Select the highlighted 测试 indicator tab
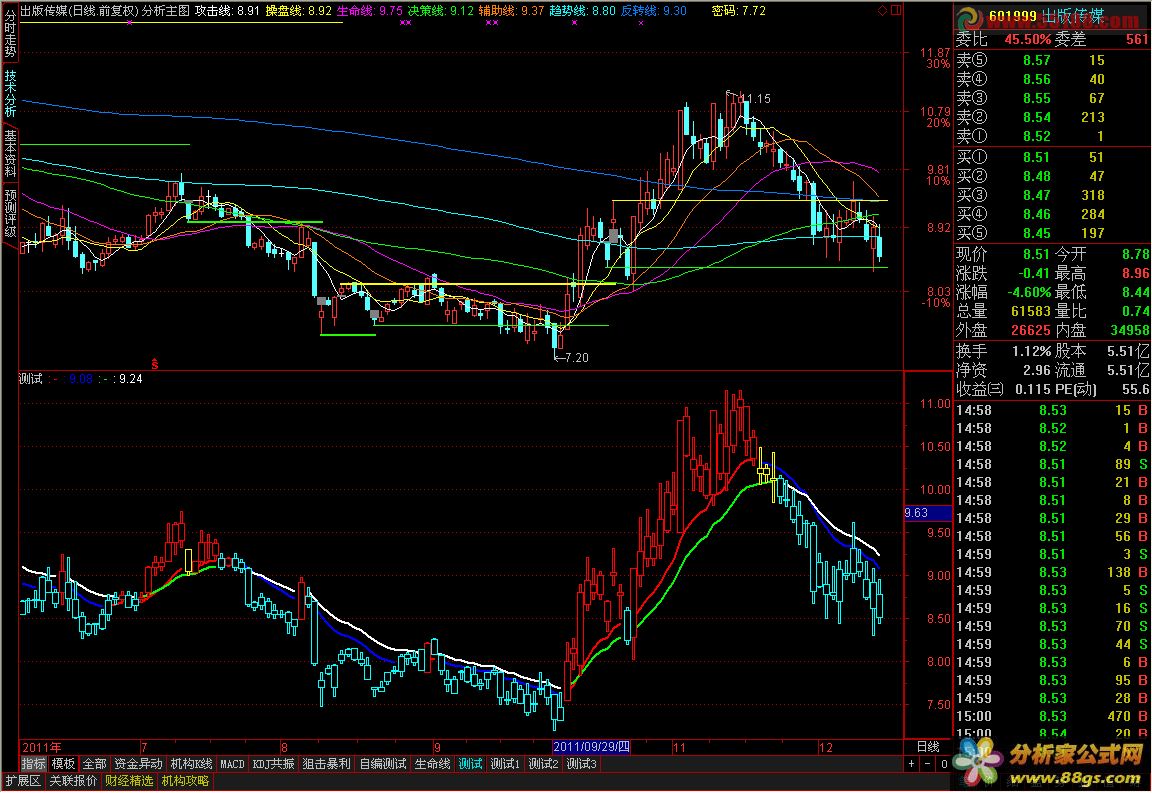Viewport: 1152px width, 793px height. tap(470, 764)
